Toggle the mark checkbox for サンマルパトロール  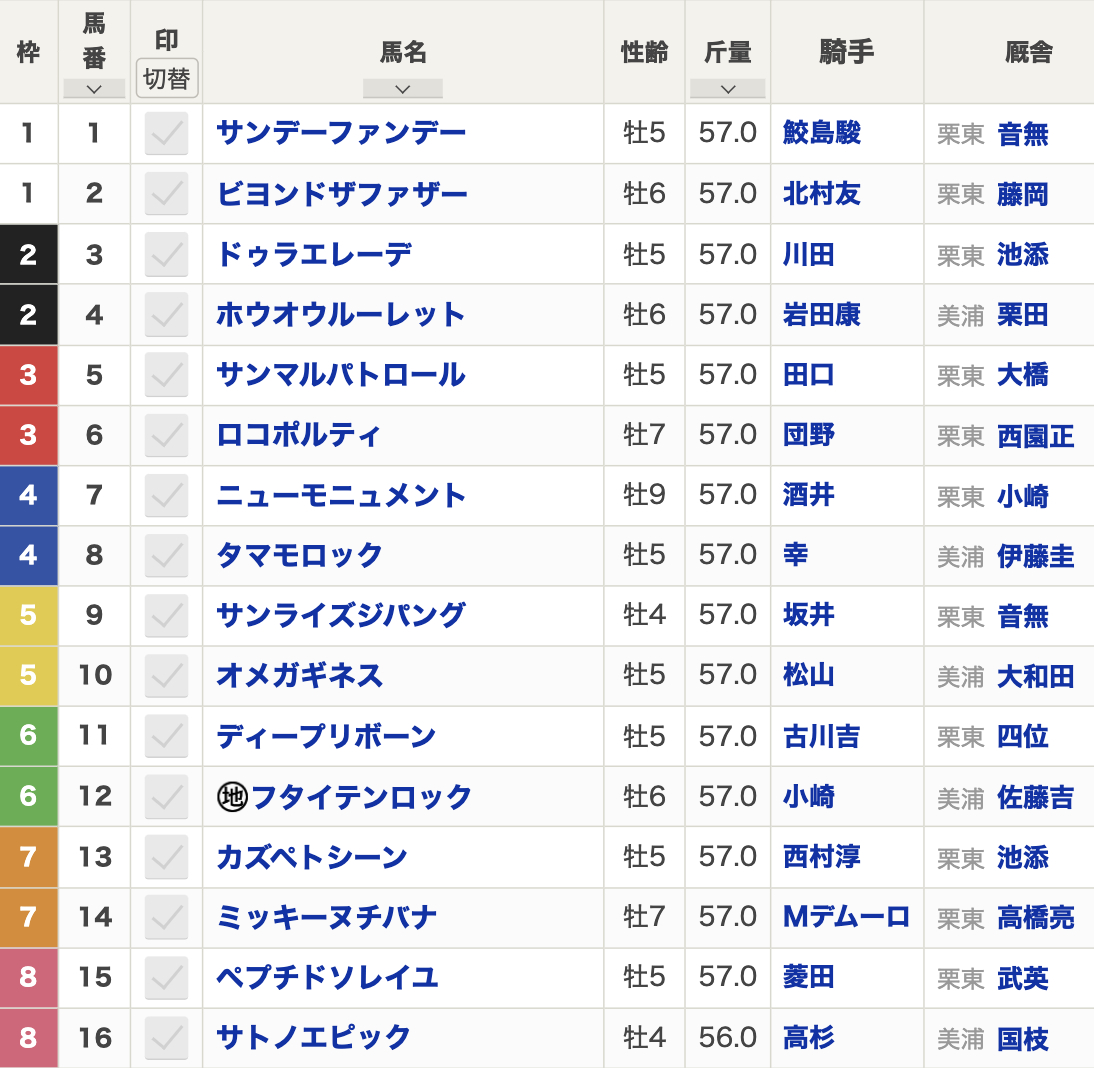pyautogui.click(x=167, y=375)
